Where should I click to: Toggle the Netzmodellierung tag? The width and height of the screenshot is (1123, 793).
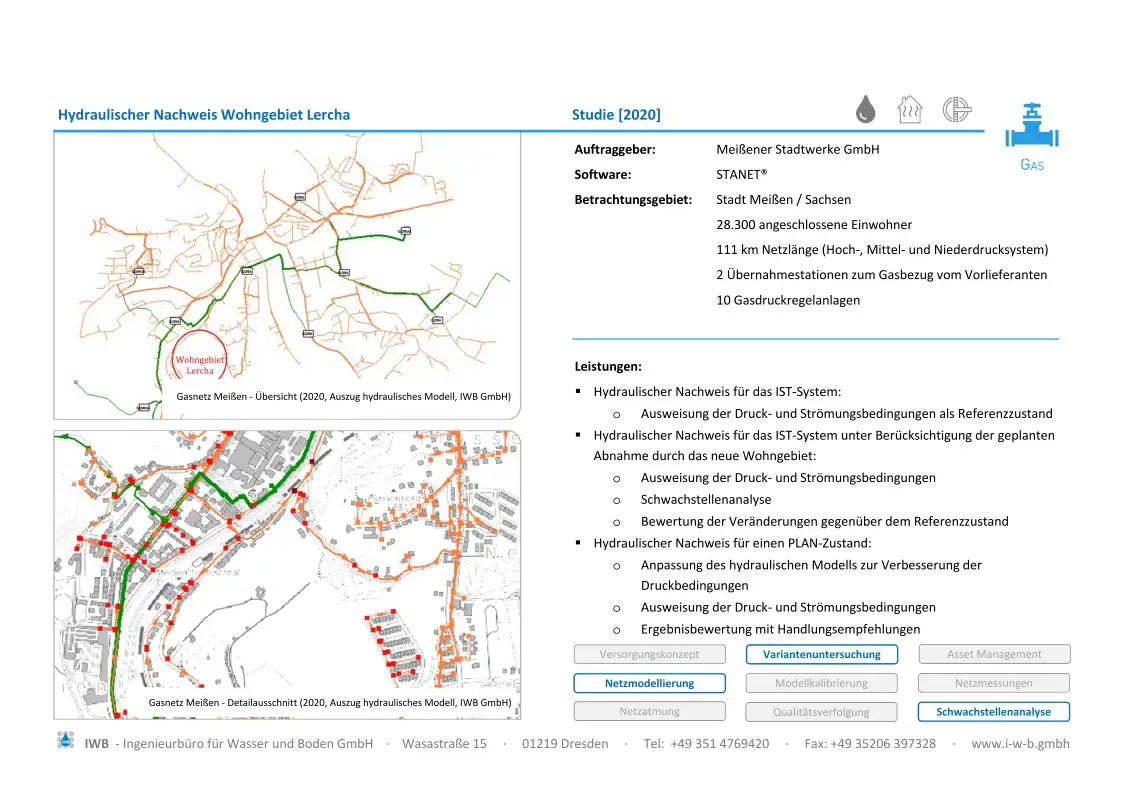pyautogui.click(x=649, y=683)
